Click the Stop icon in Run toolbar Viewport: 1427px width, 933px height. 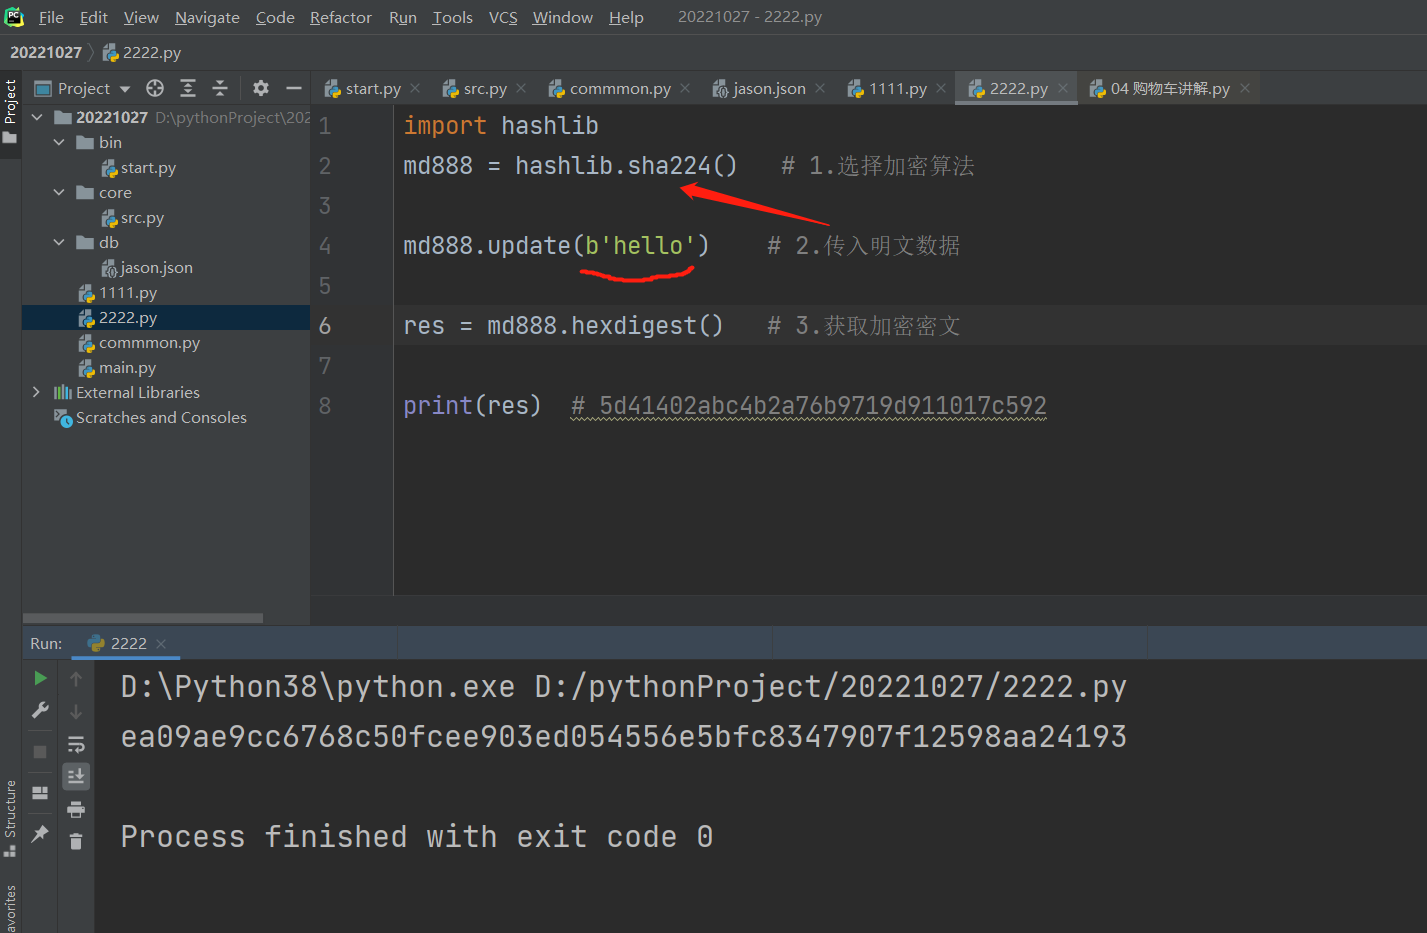click(40, 752)
